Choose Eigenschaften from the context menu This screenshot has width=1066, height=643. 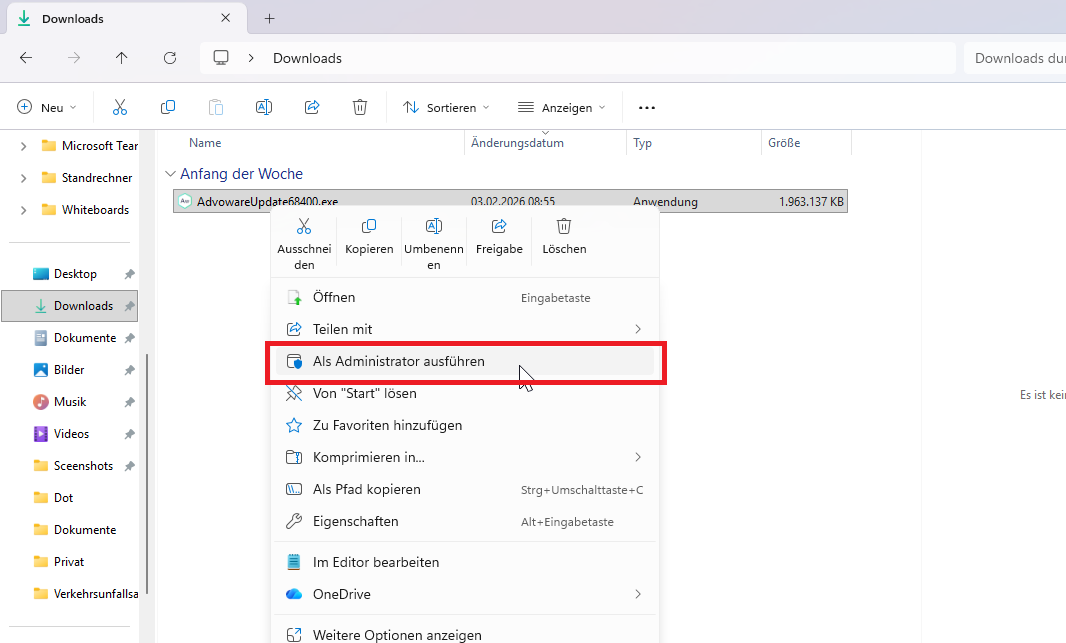pos(464,521)
